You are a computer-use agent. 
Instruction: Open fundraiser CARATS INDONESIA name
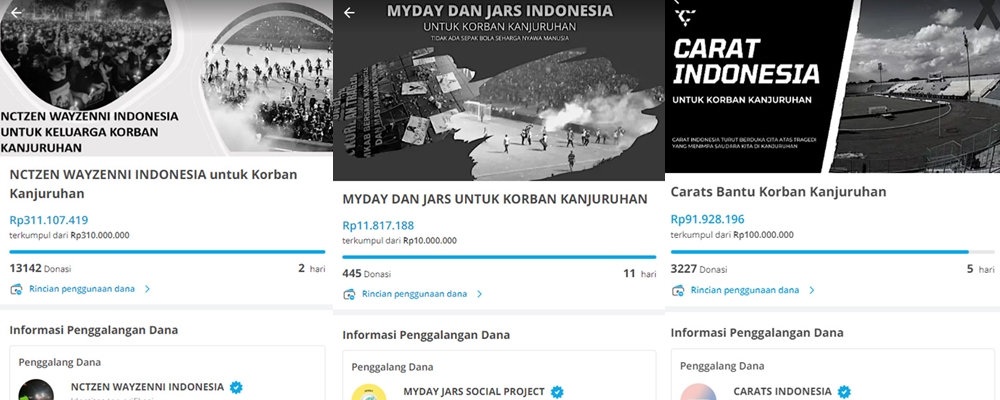(783, 391)
